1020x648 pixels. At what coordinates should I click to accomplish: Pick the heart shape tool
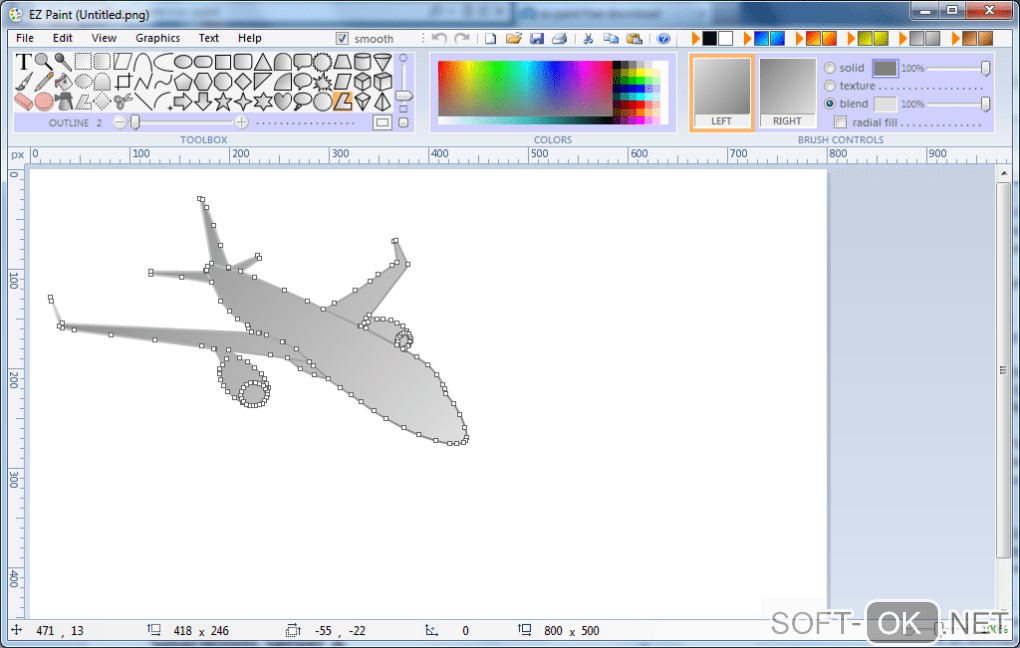282,101
